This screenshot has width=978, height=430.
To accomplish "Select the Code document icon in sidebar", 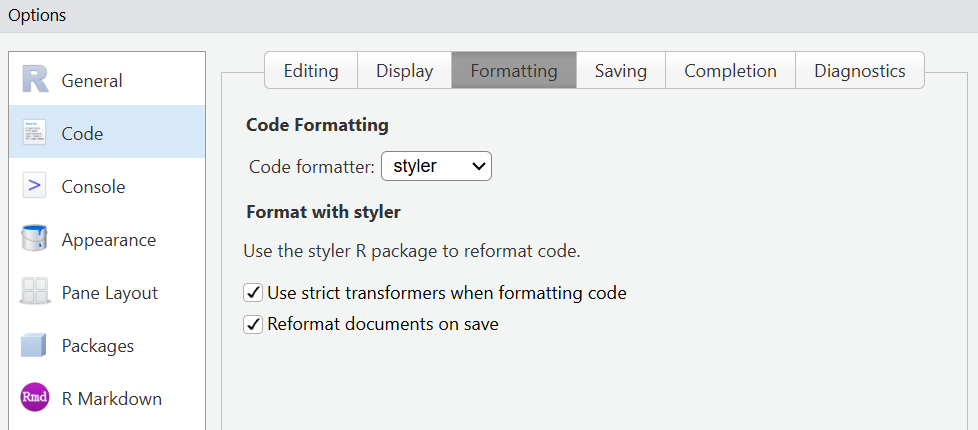I will pos(35,133).
